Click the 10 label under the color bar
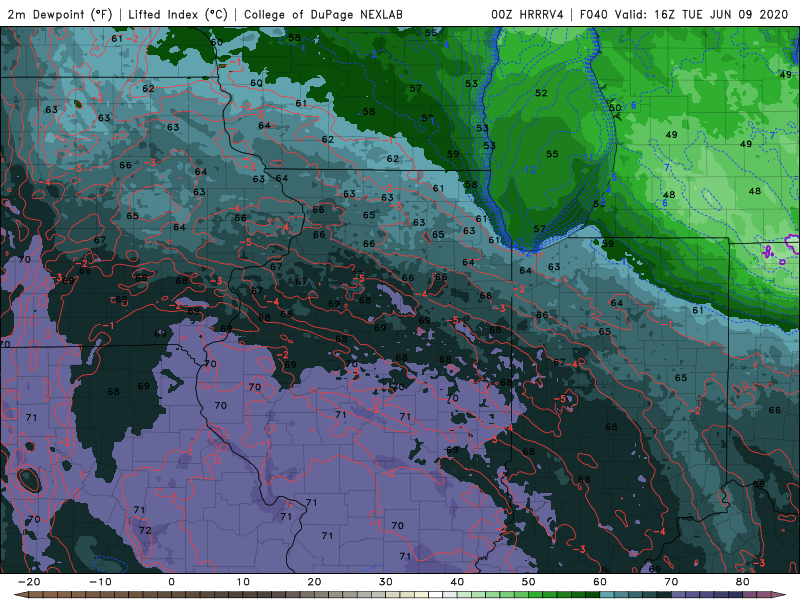 pos(243,582)
